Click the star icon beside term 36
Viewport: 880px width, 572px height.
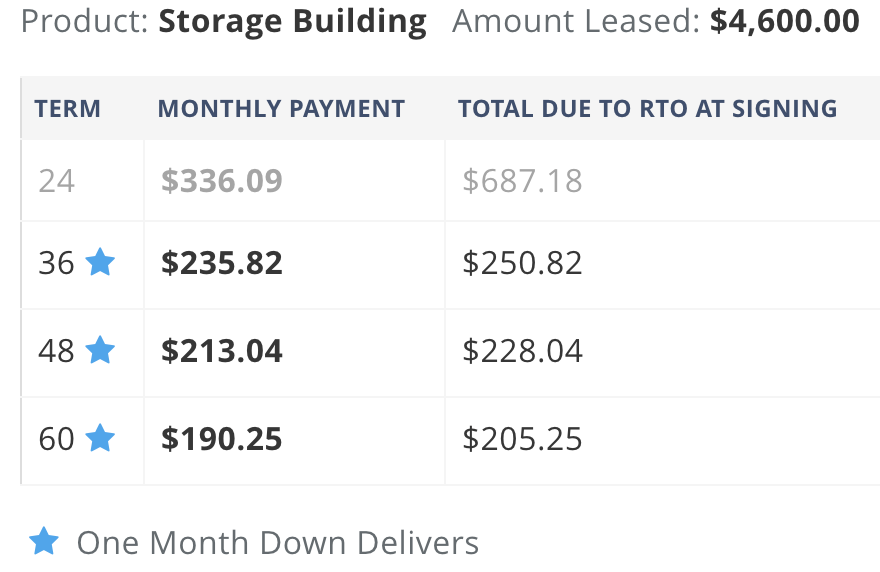[x=100, y=262]
